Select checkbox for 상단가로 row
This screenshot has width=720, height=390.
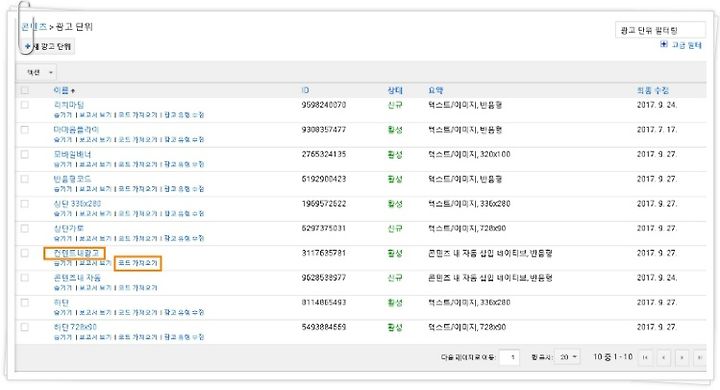pos(25,229)
